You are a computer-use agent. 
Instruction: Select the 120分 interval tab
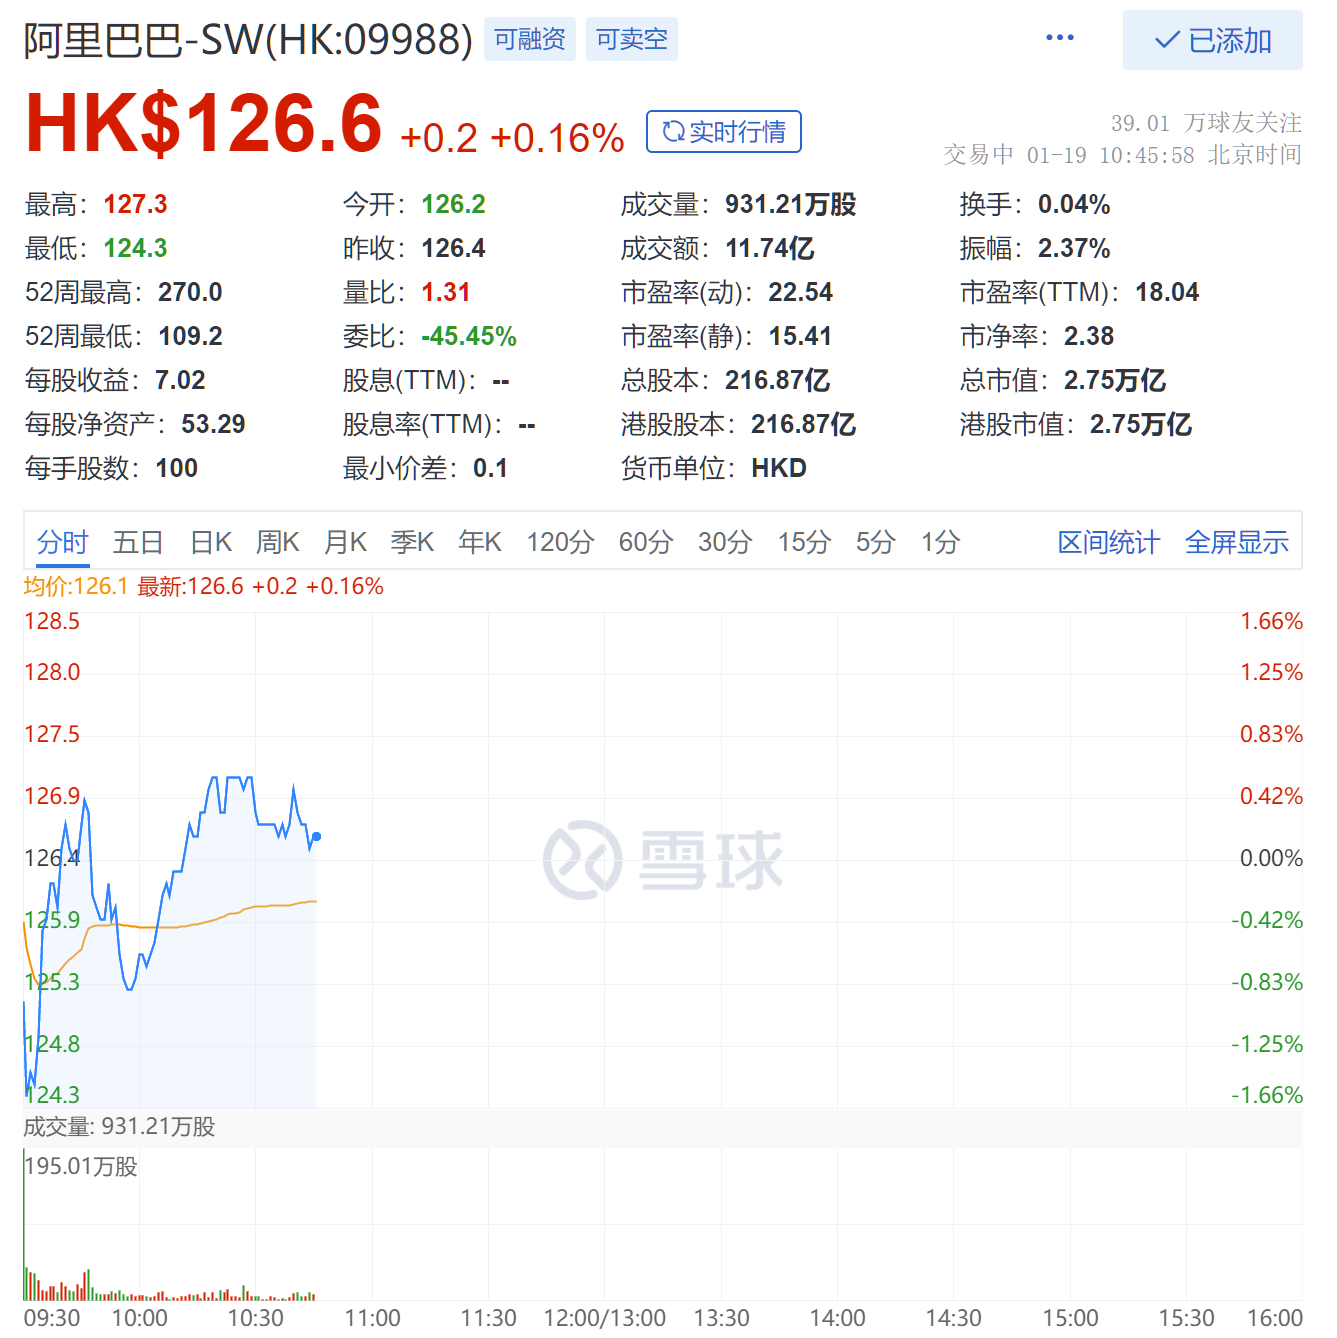(561, 542)
